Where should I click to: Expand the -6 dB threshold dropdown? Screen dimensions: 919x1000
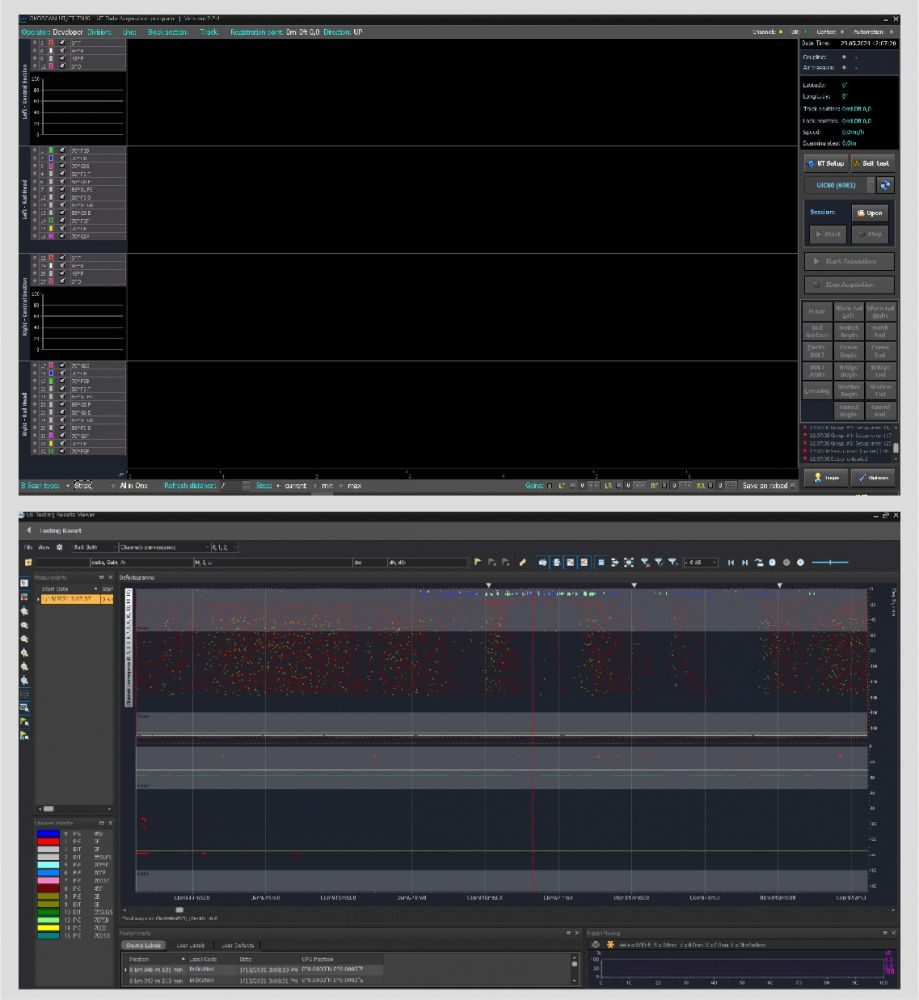(x=716, y=563)
